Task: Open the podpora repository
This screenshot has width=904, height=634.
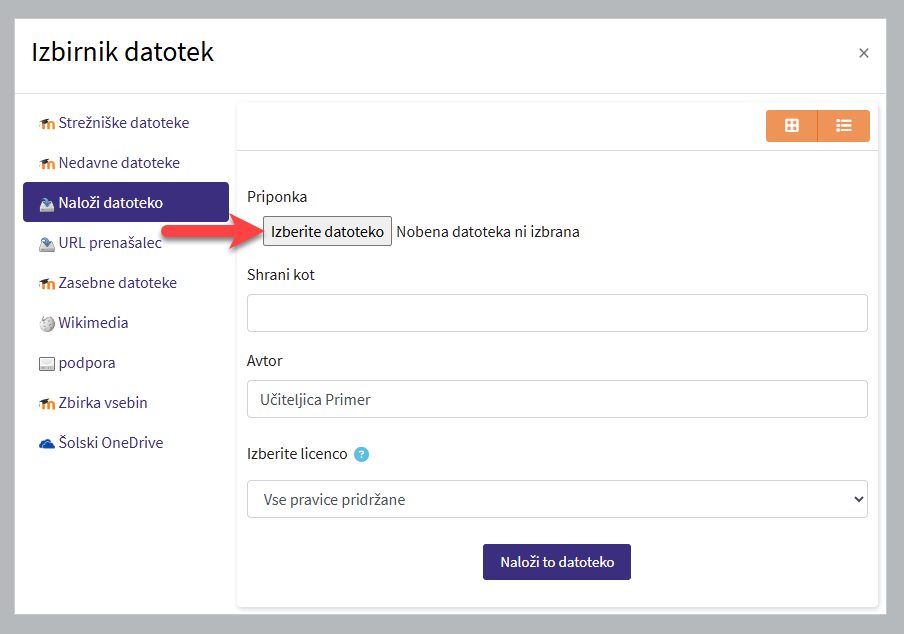Action: (86, 363)
